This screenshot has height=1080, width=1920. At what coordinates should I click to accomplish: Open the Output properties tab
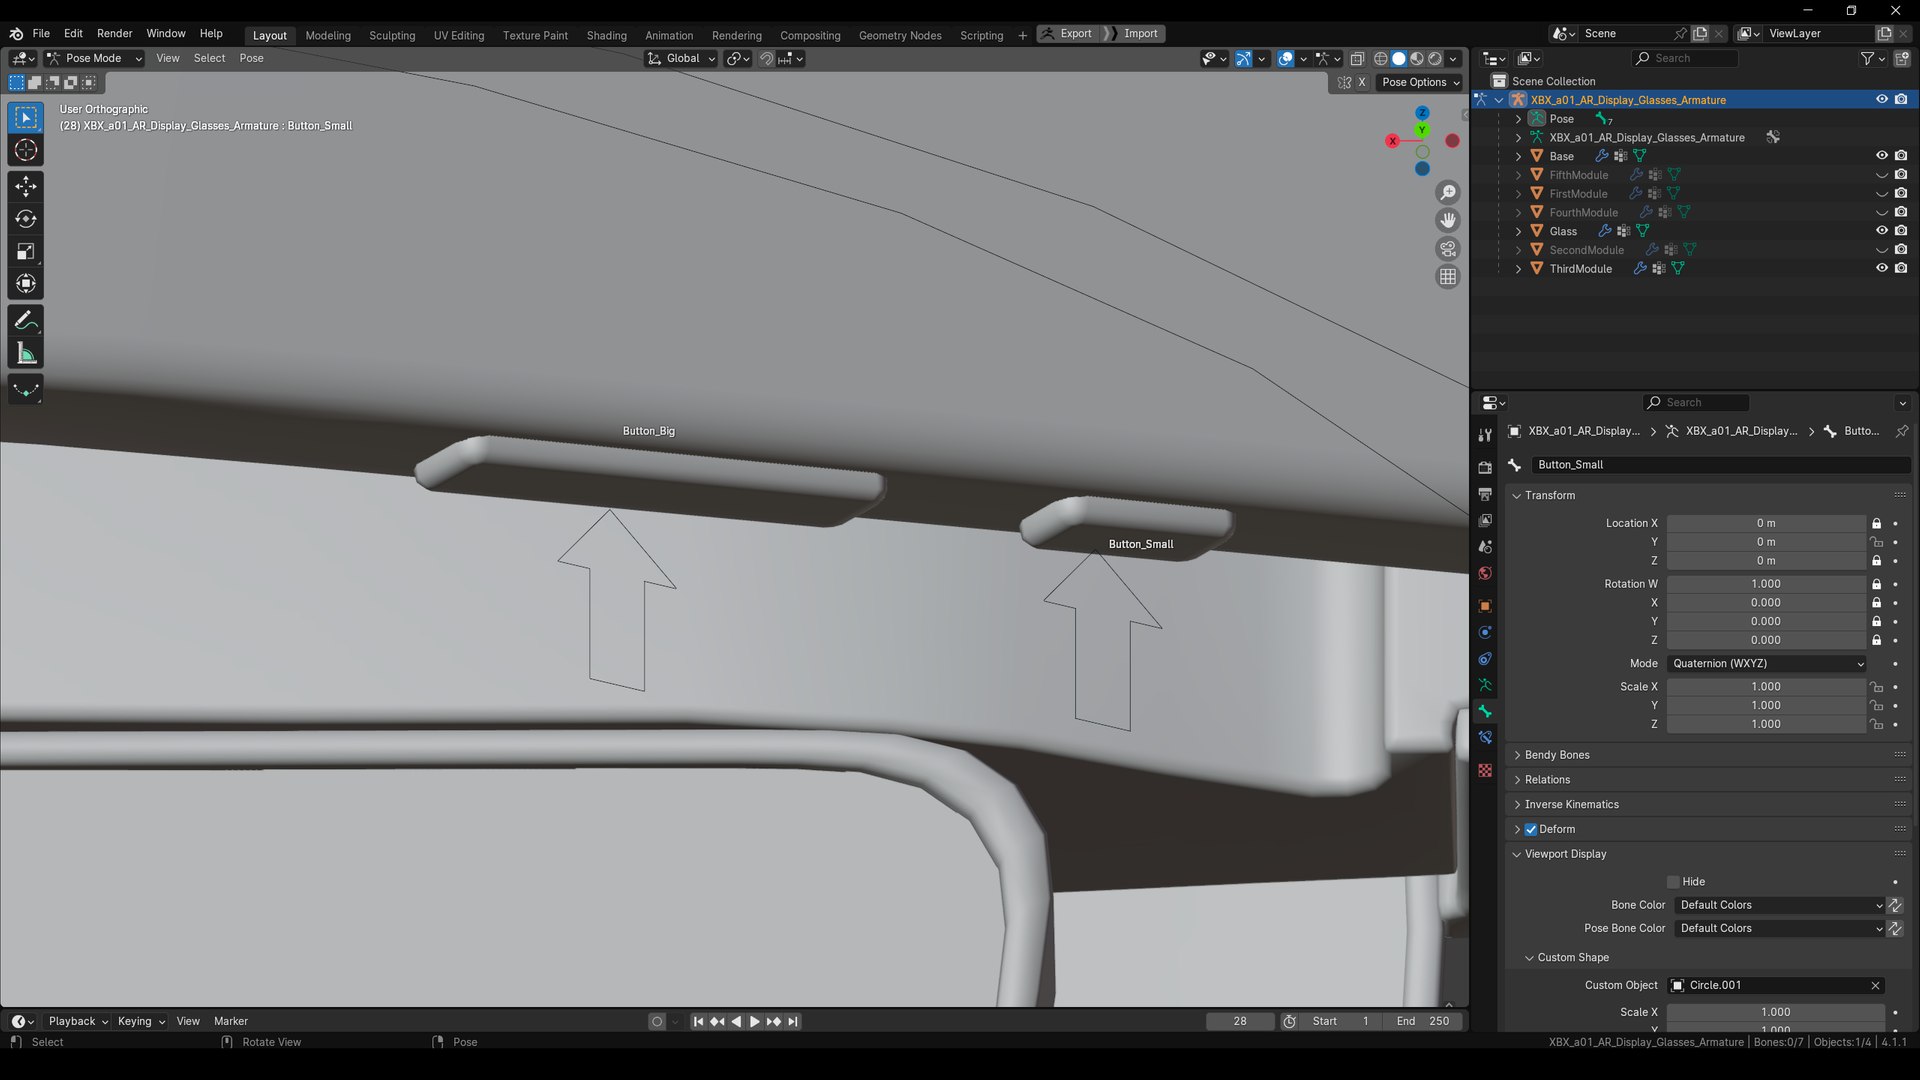(x=1485, y=494)
